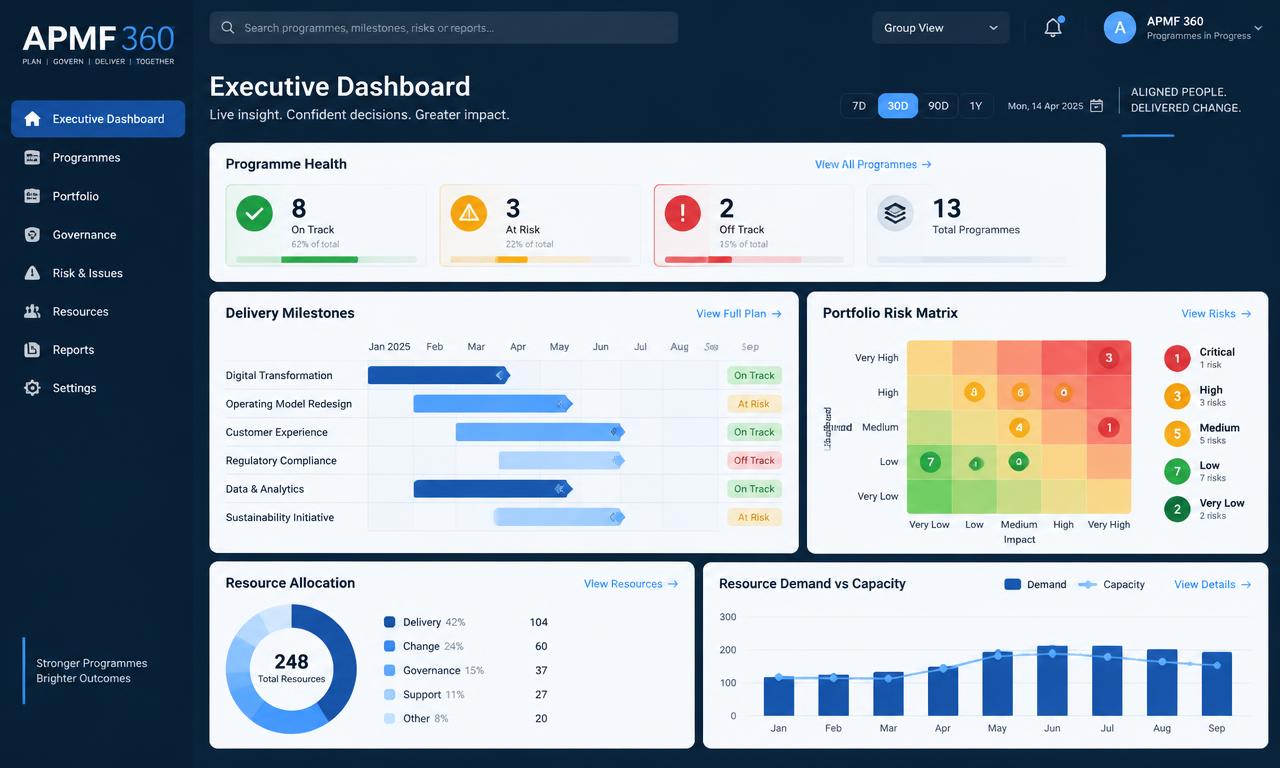Click the Total Programmes layers icon
This screenshot has height=768, width=1280.
(895, 213)
